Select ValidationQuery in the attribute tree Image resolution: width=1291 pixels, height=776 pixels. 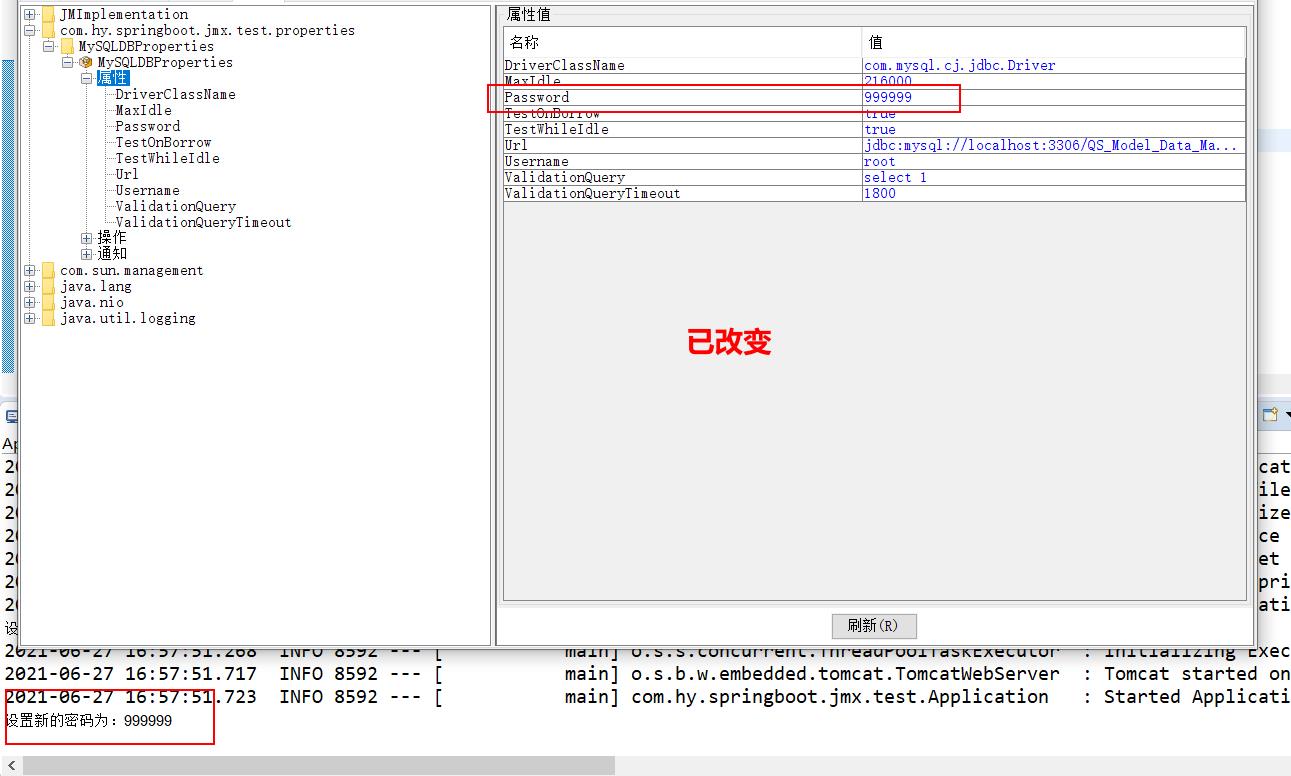176,207
